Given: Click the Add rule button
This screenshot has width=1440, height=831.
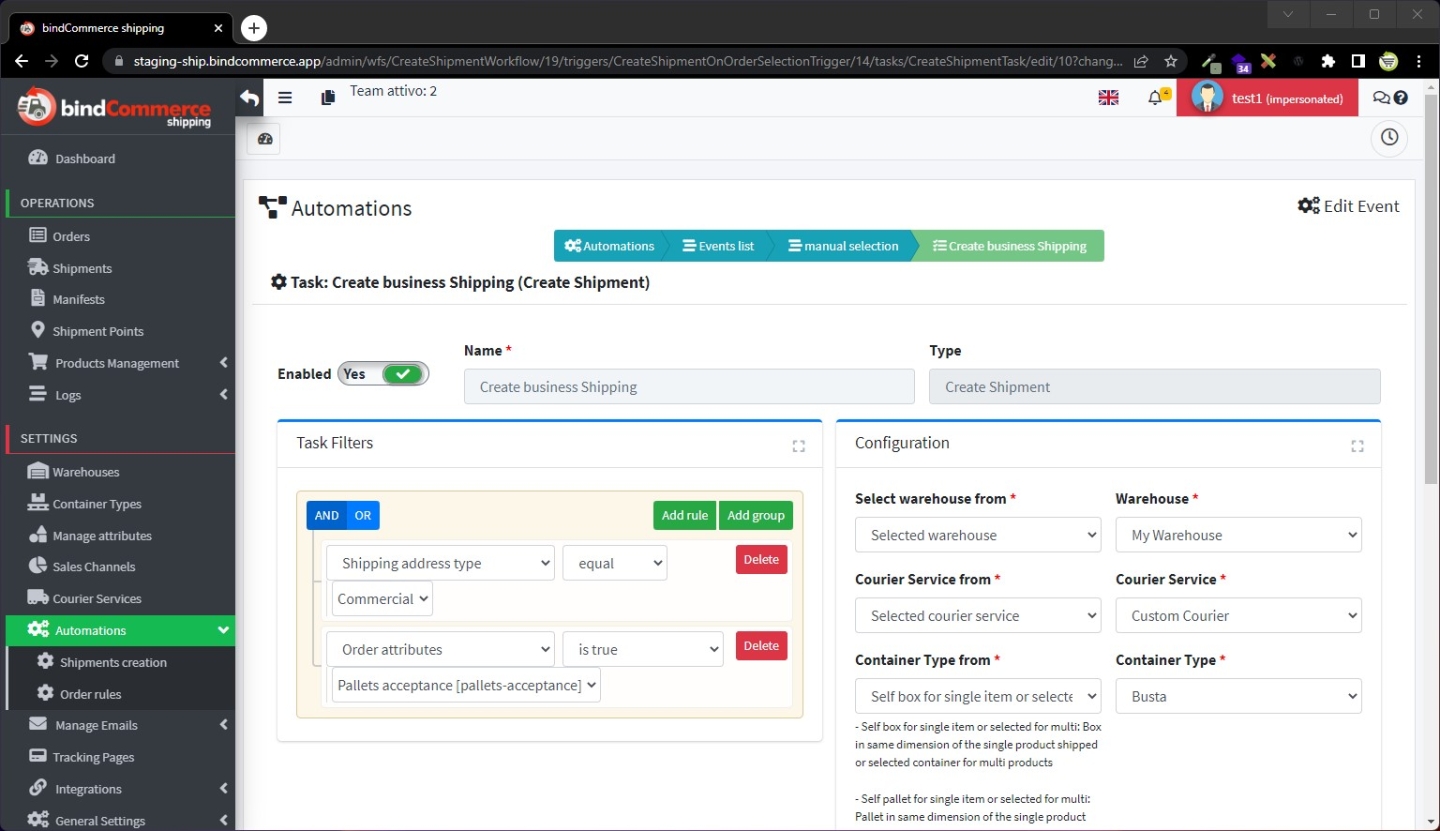Looking at the screenshot, I should tap(684, 515).
